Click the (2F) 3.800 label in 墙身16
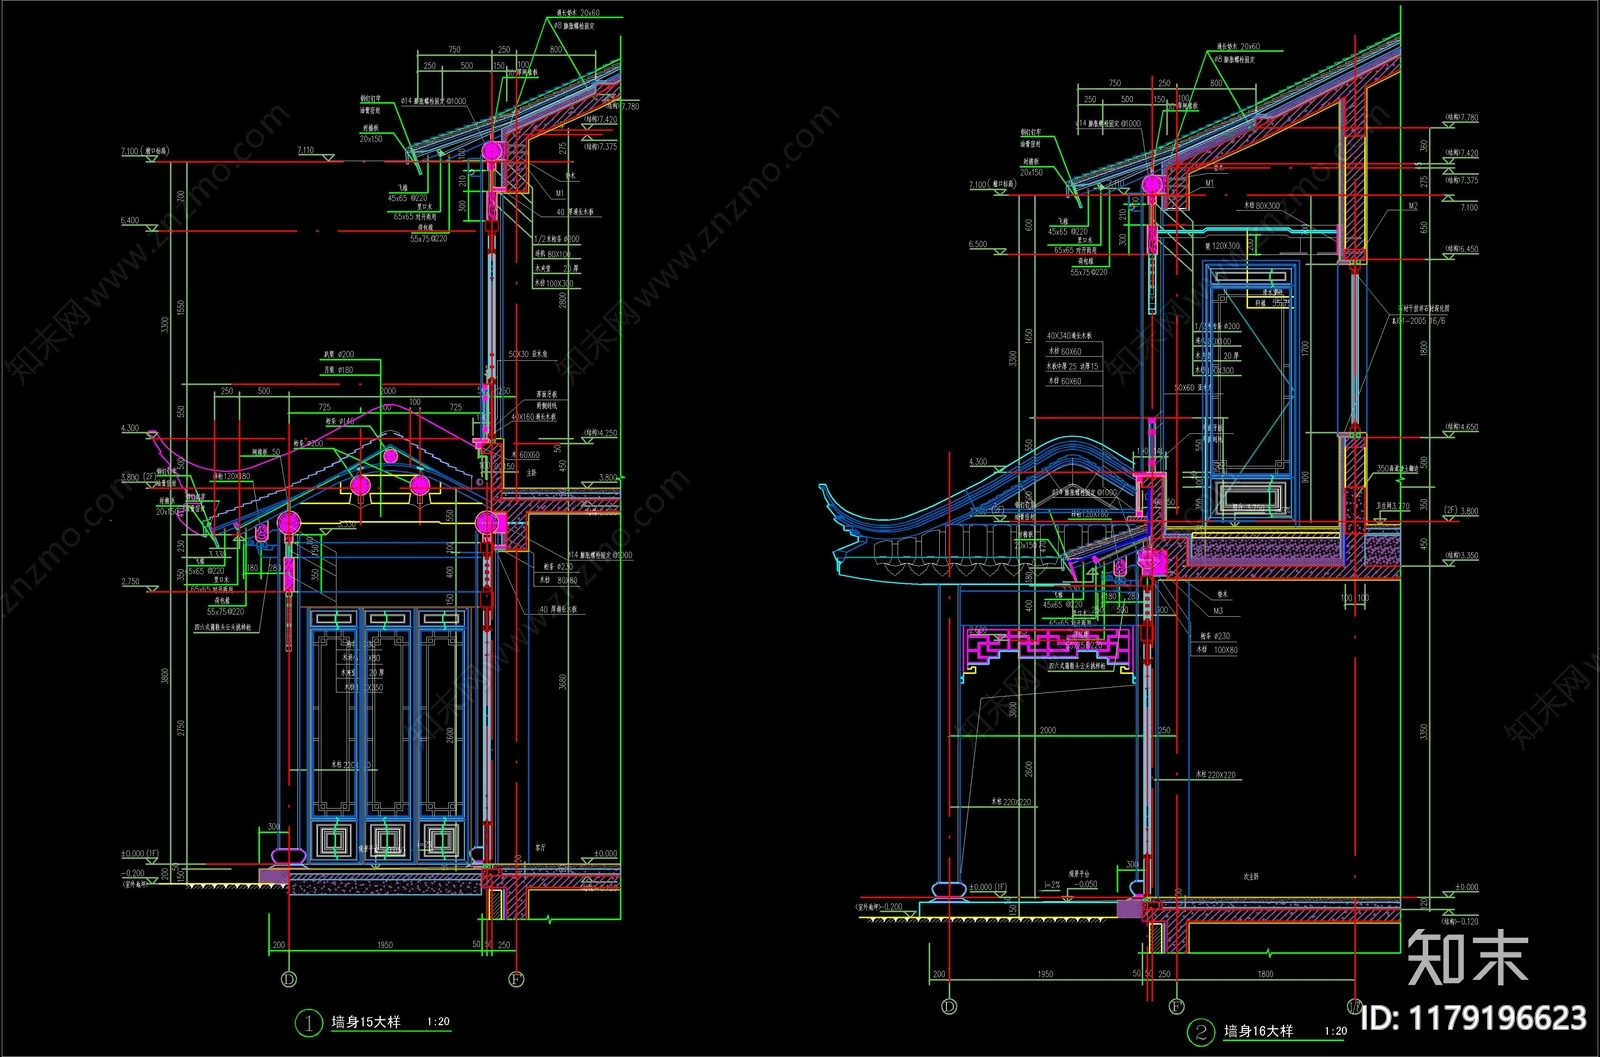Image resolution: width=1600 pixels, height=1057 pixels. point(1461,511)
